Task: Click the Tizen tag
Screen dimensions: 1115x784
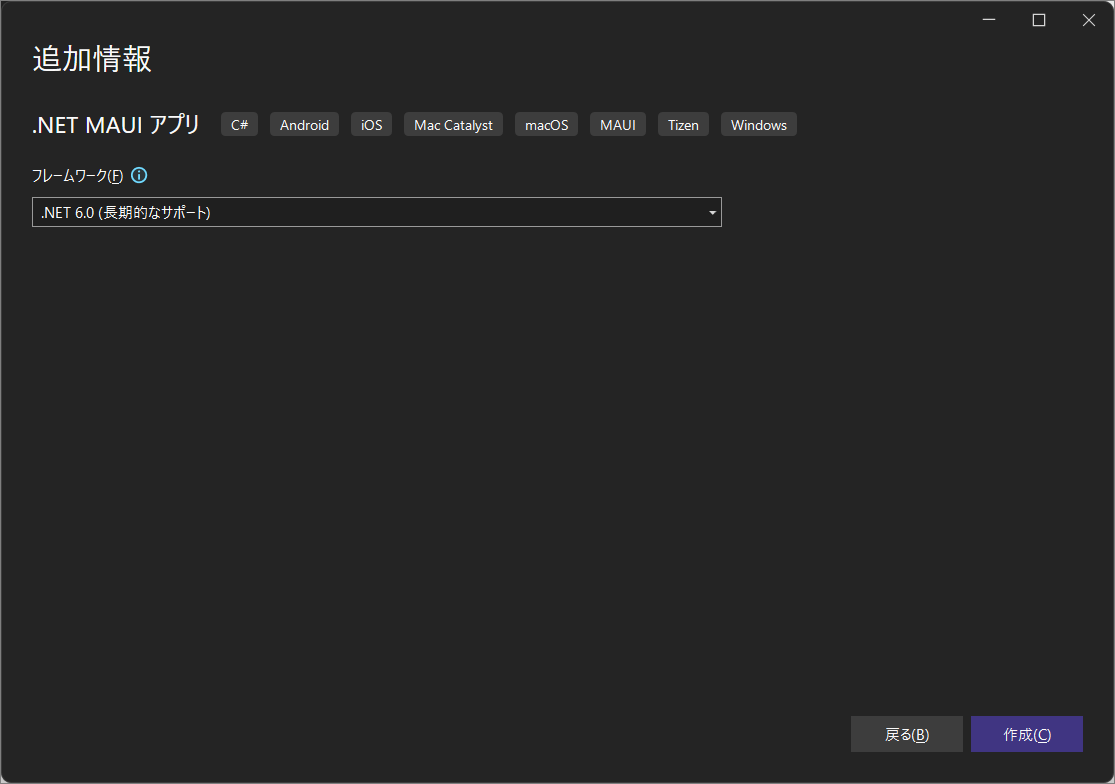Action: pos(683,124)
